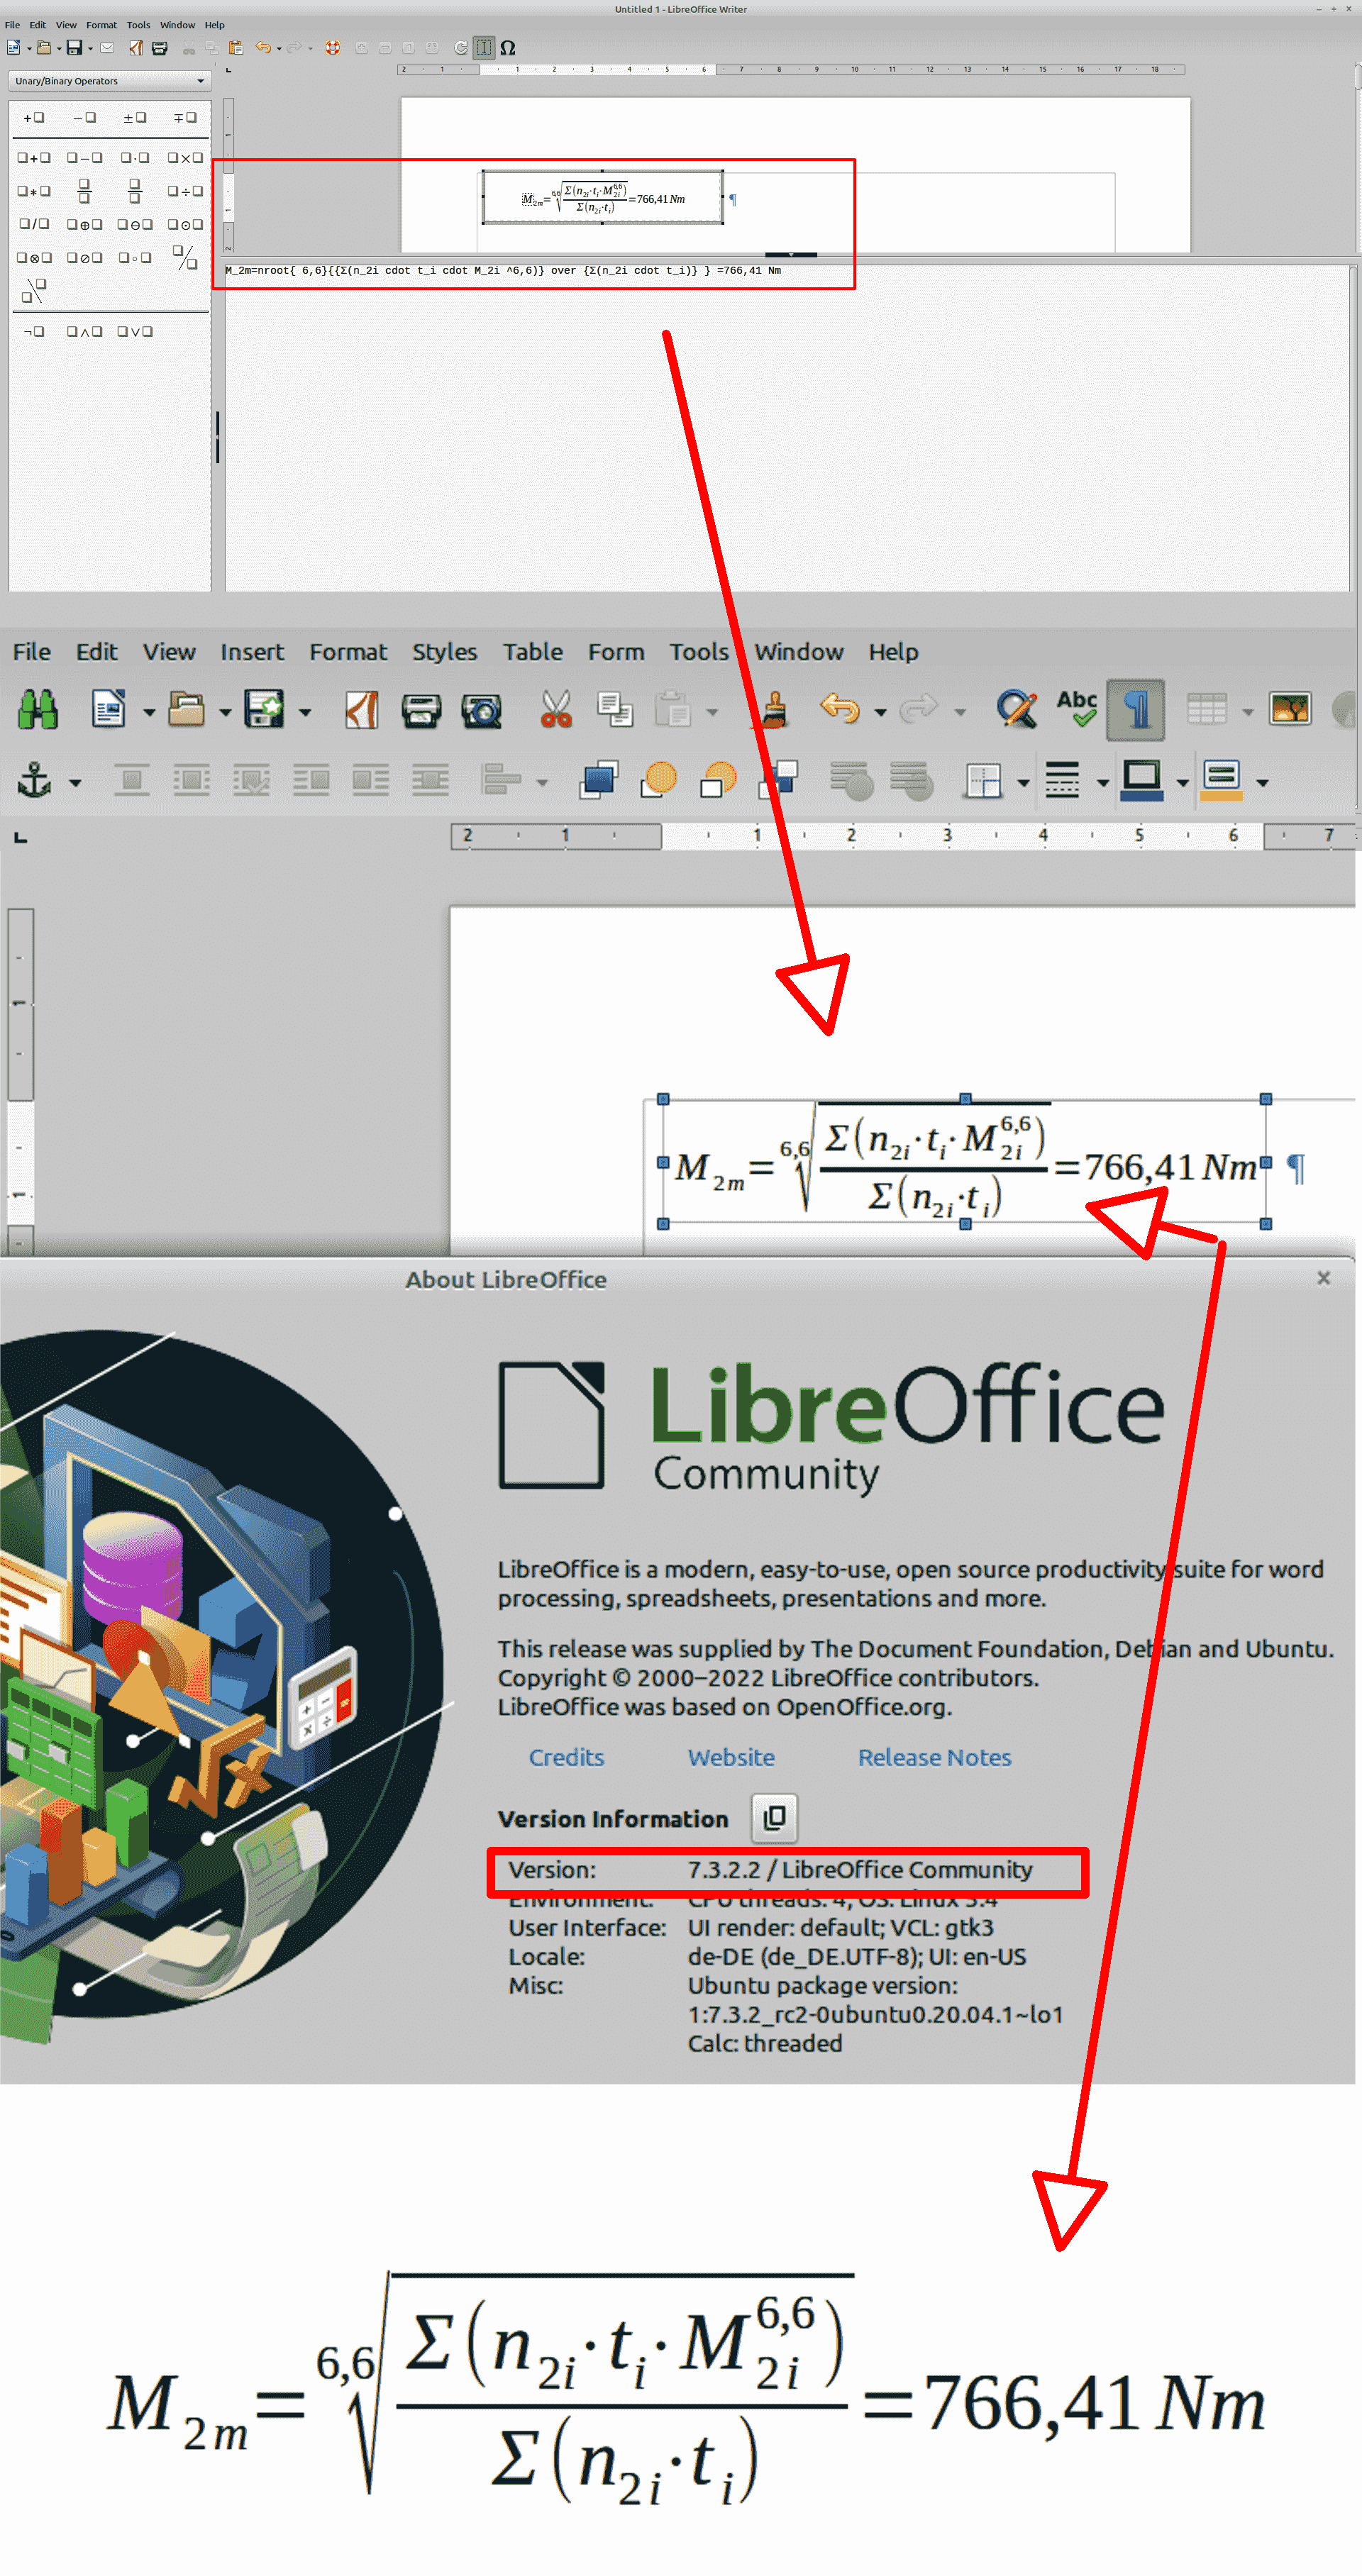Insert the a × b multiplication element
Viewport: 1362px width, 2576px height.
tap(185, 158)
